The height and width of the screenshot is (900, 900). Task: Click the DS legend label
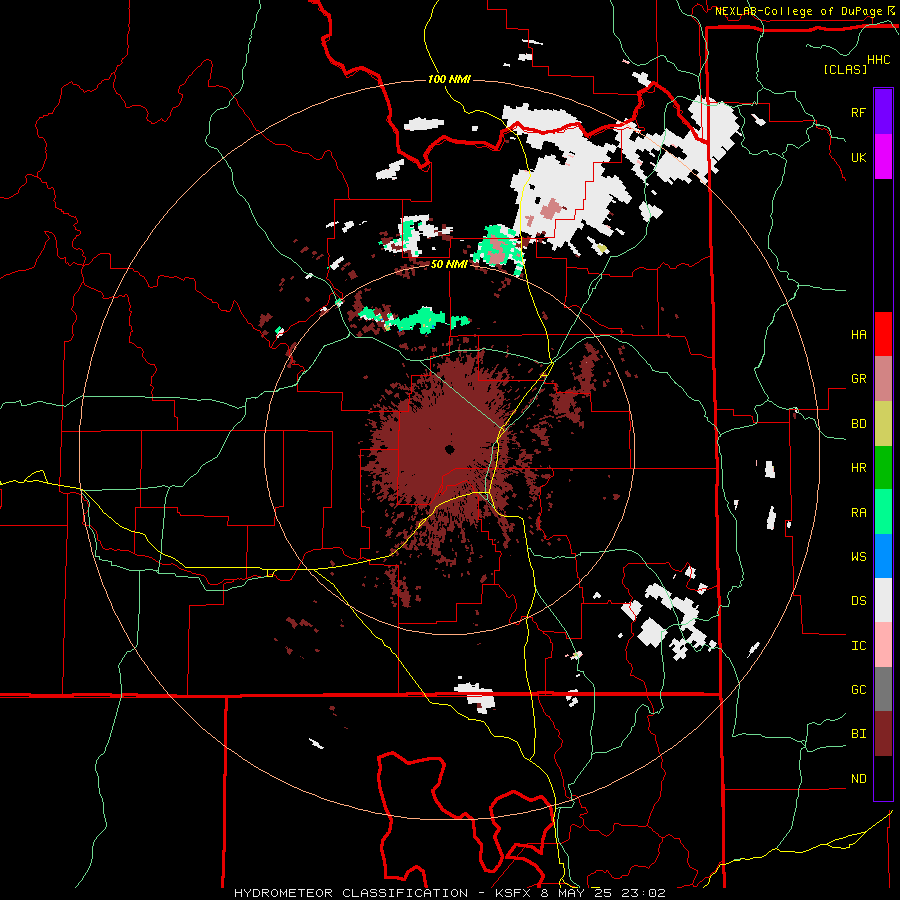coord(858,601)
